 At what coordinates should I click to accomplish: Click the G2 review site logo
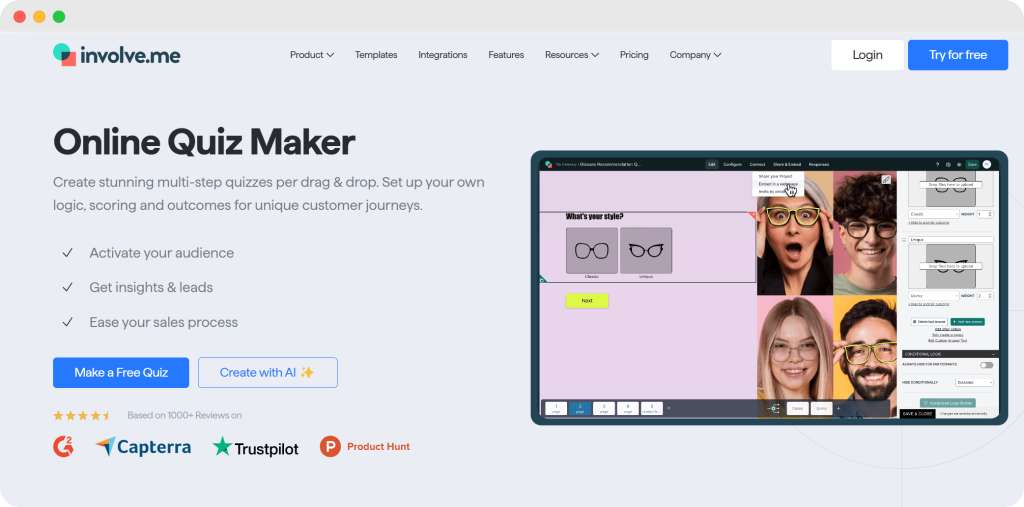63,447
